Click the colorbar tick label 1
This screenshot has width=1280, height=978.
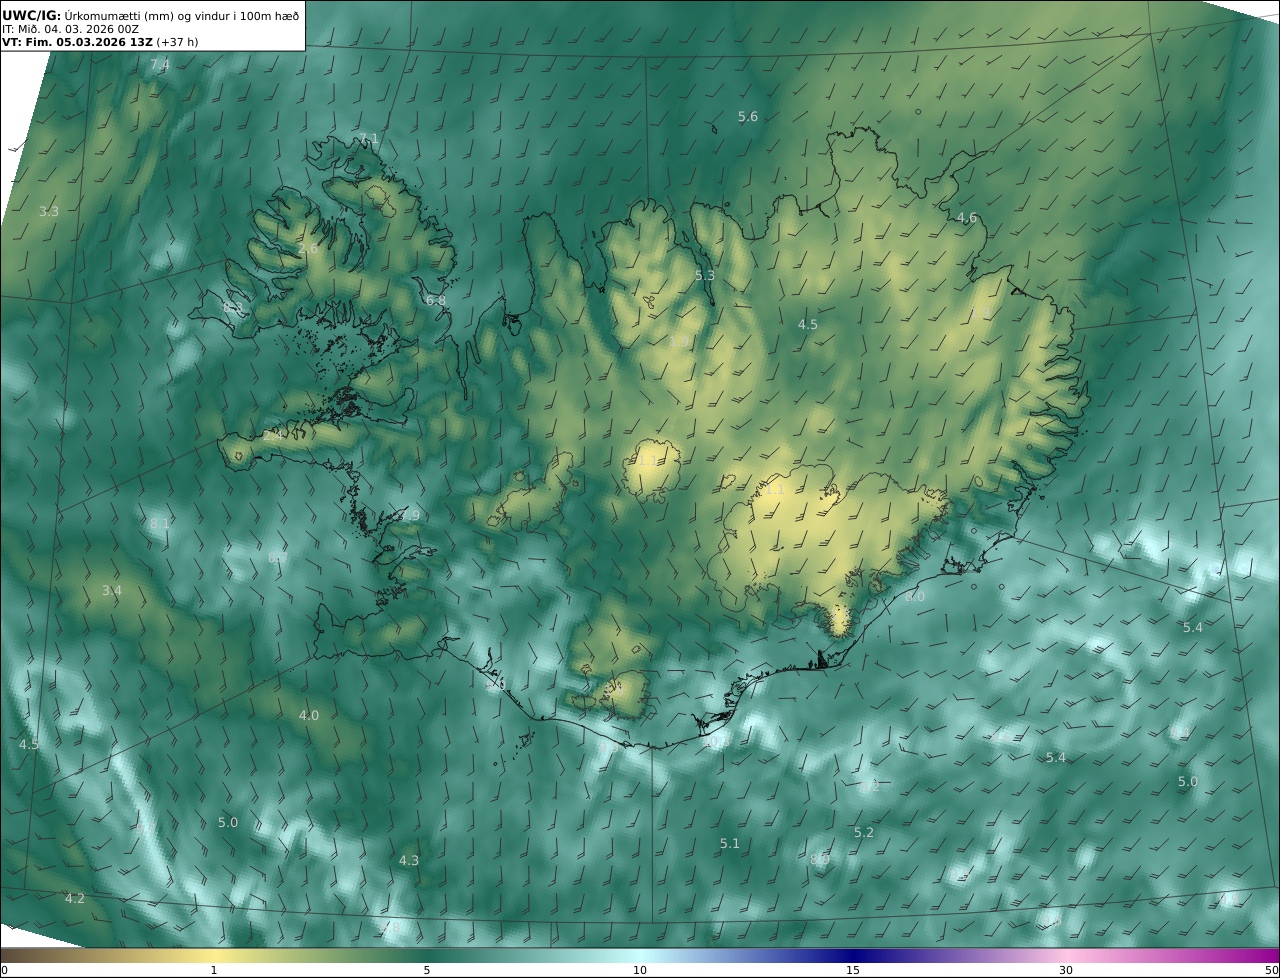pos(214,970)
